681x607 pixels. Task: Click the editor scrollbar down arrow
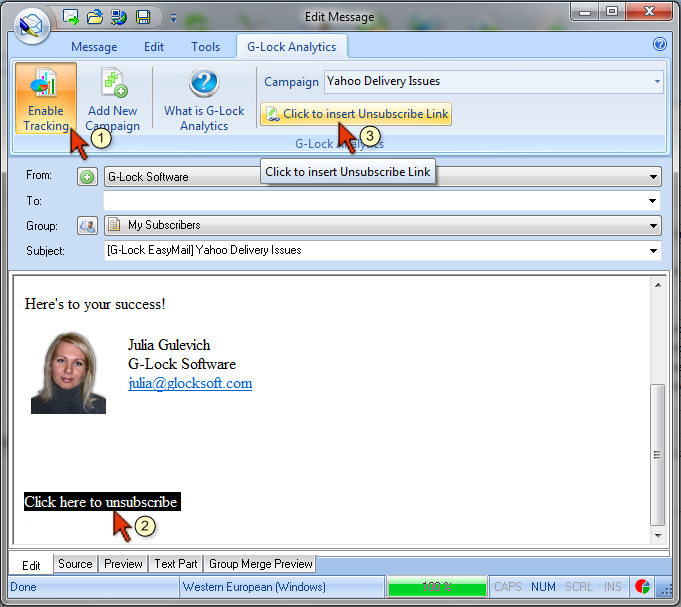[x=658, y=536]
